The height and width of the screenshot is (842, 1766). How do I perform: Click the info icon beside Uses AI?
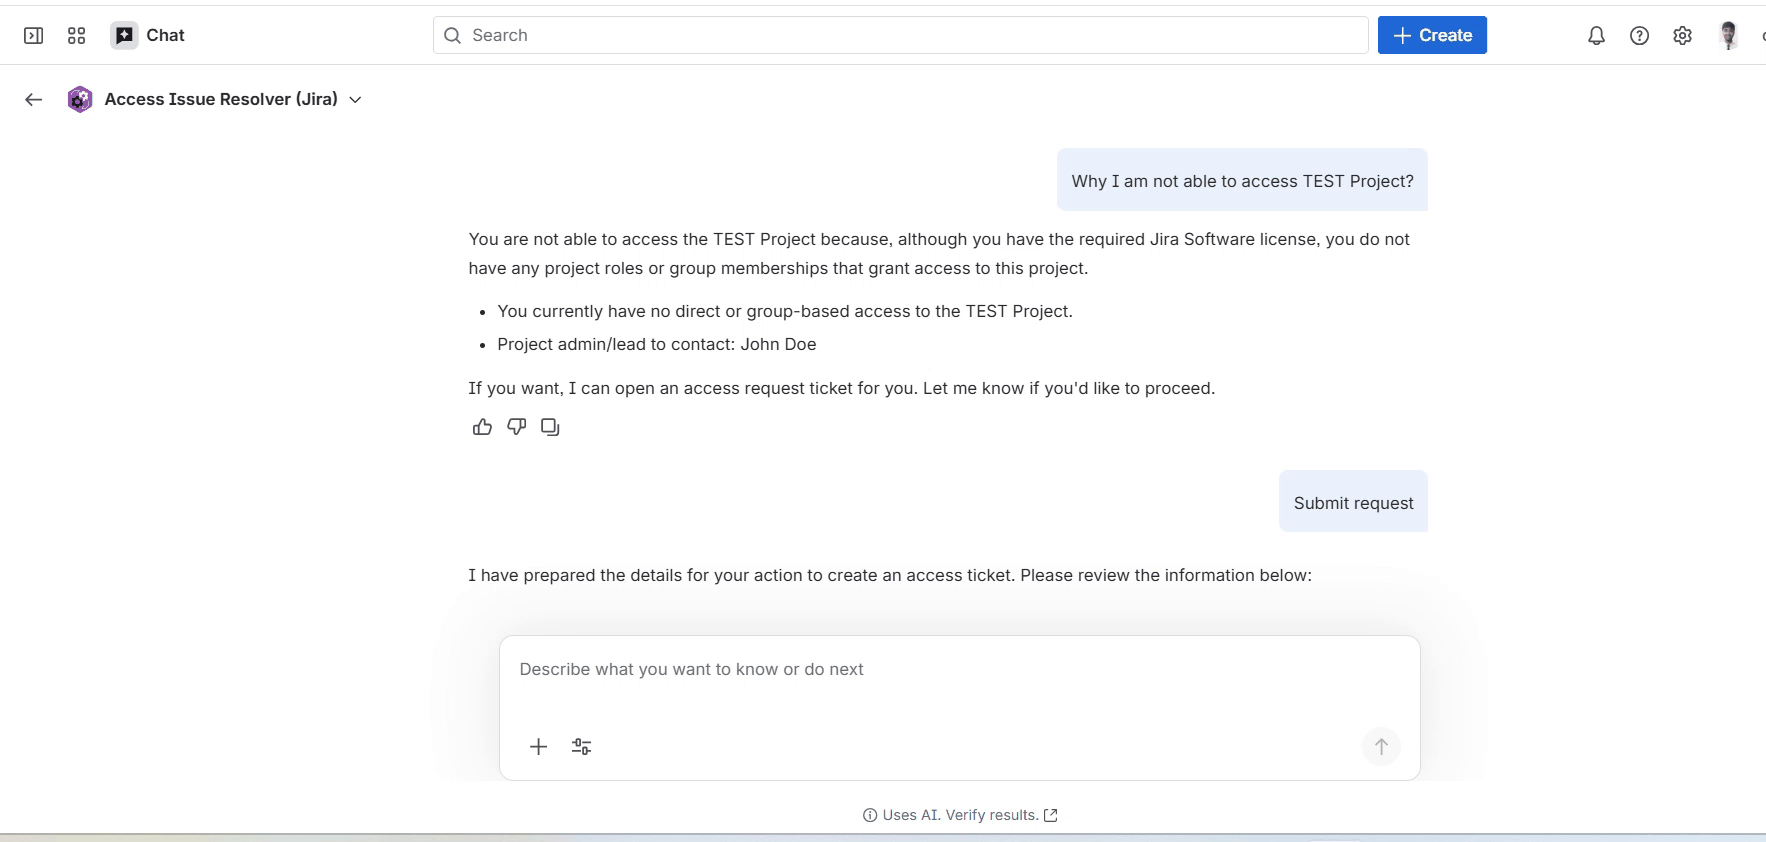coord(870,815)
